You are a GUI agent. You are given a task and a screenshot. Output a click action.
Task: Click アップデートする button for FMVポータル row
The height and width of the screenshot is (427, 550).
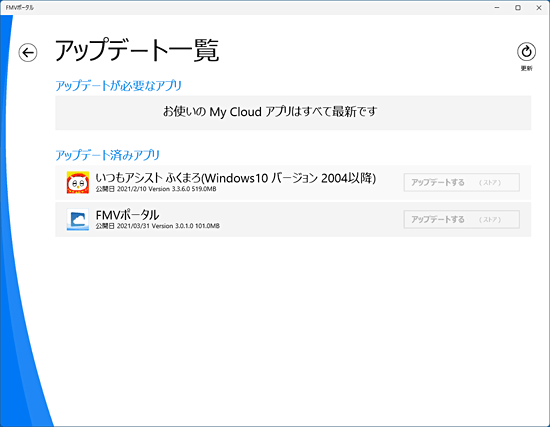coord(462,220)
